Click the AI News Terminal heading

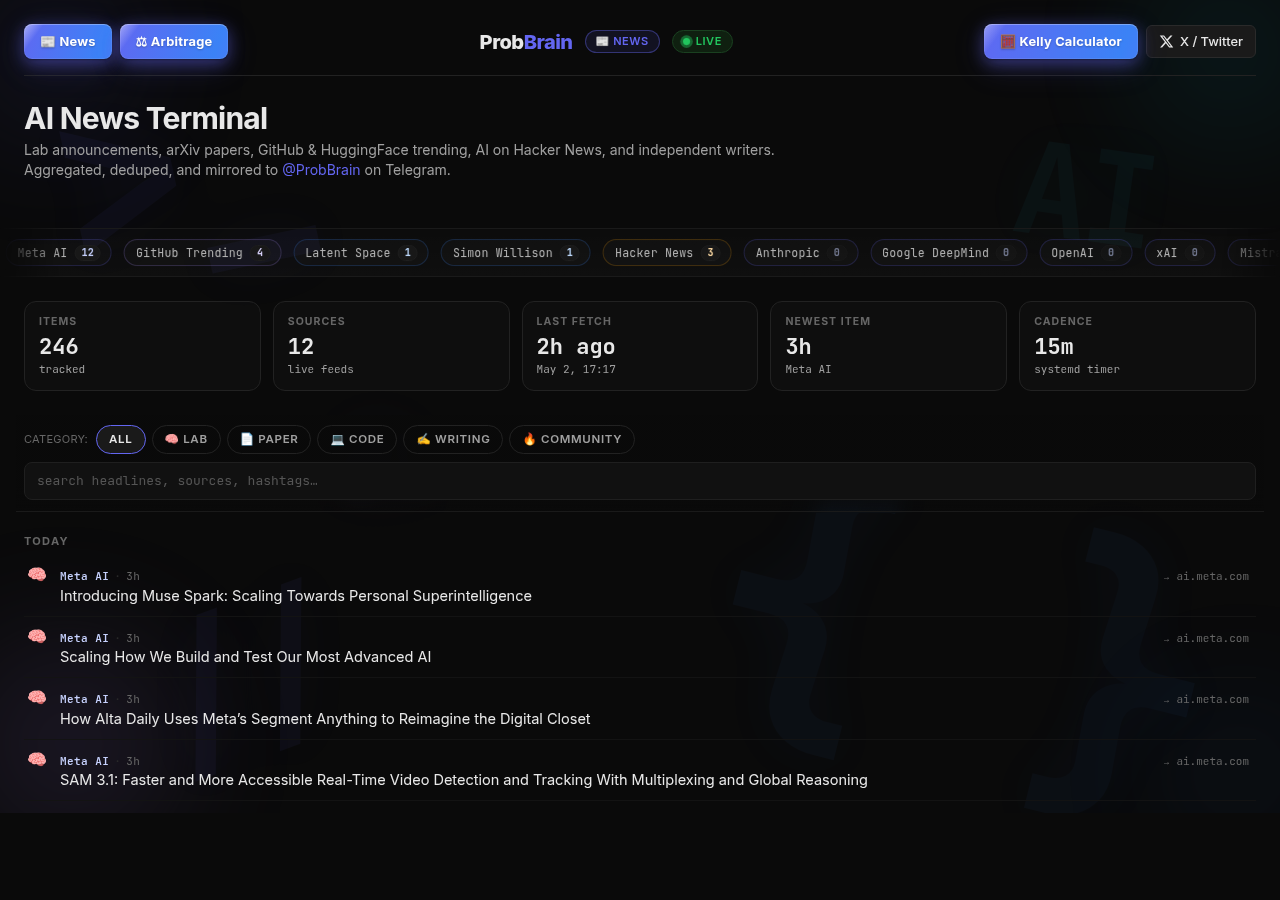[146, 118]
